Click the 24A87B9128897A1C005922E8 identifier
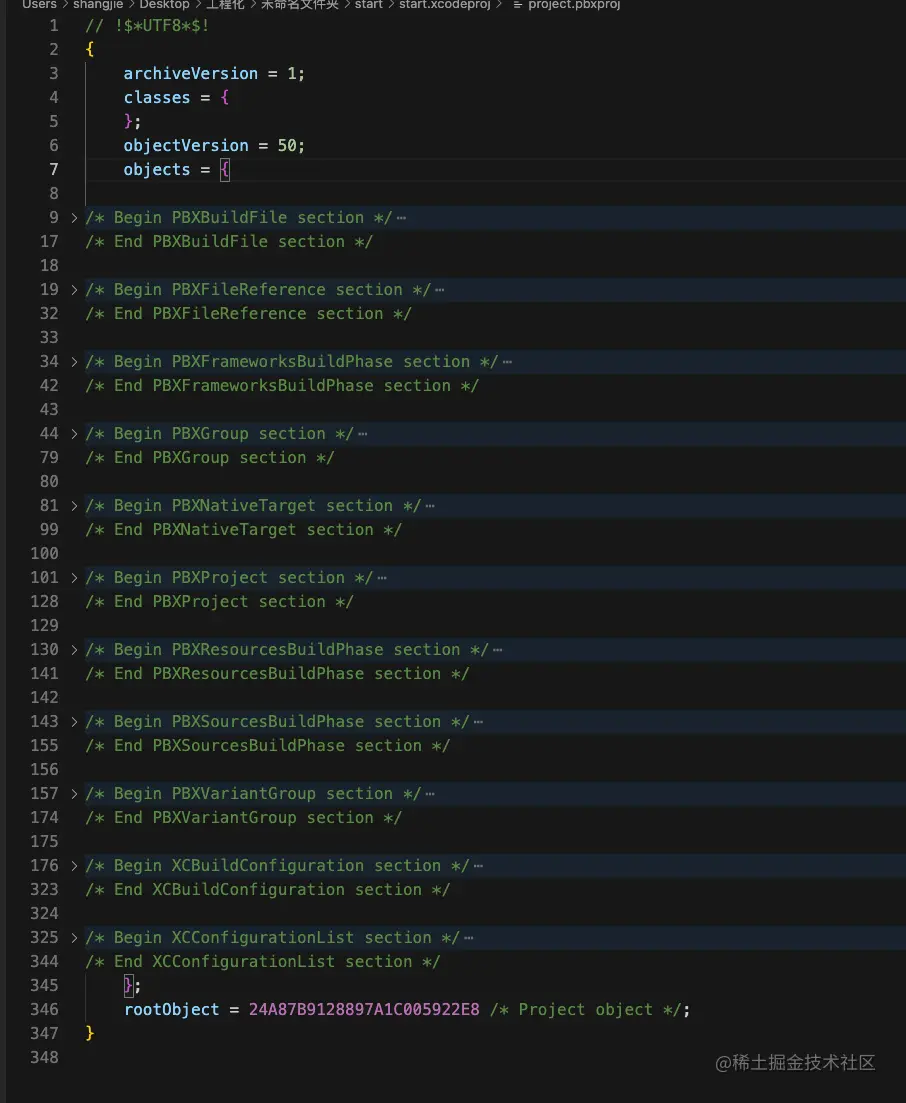 (x=364, y=1009)
